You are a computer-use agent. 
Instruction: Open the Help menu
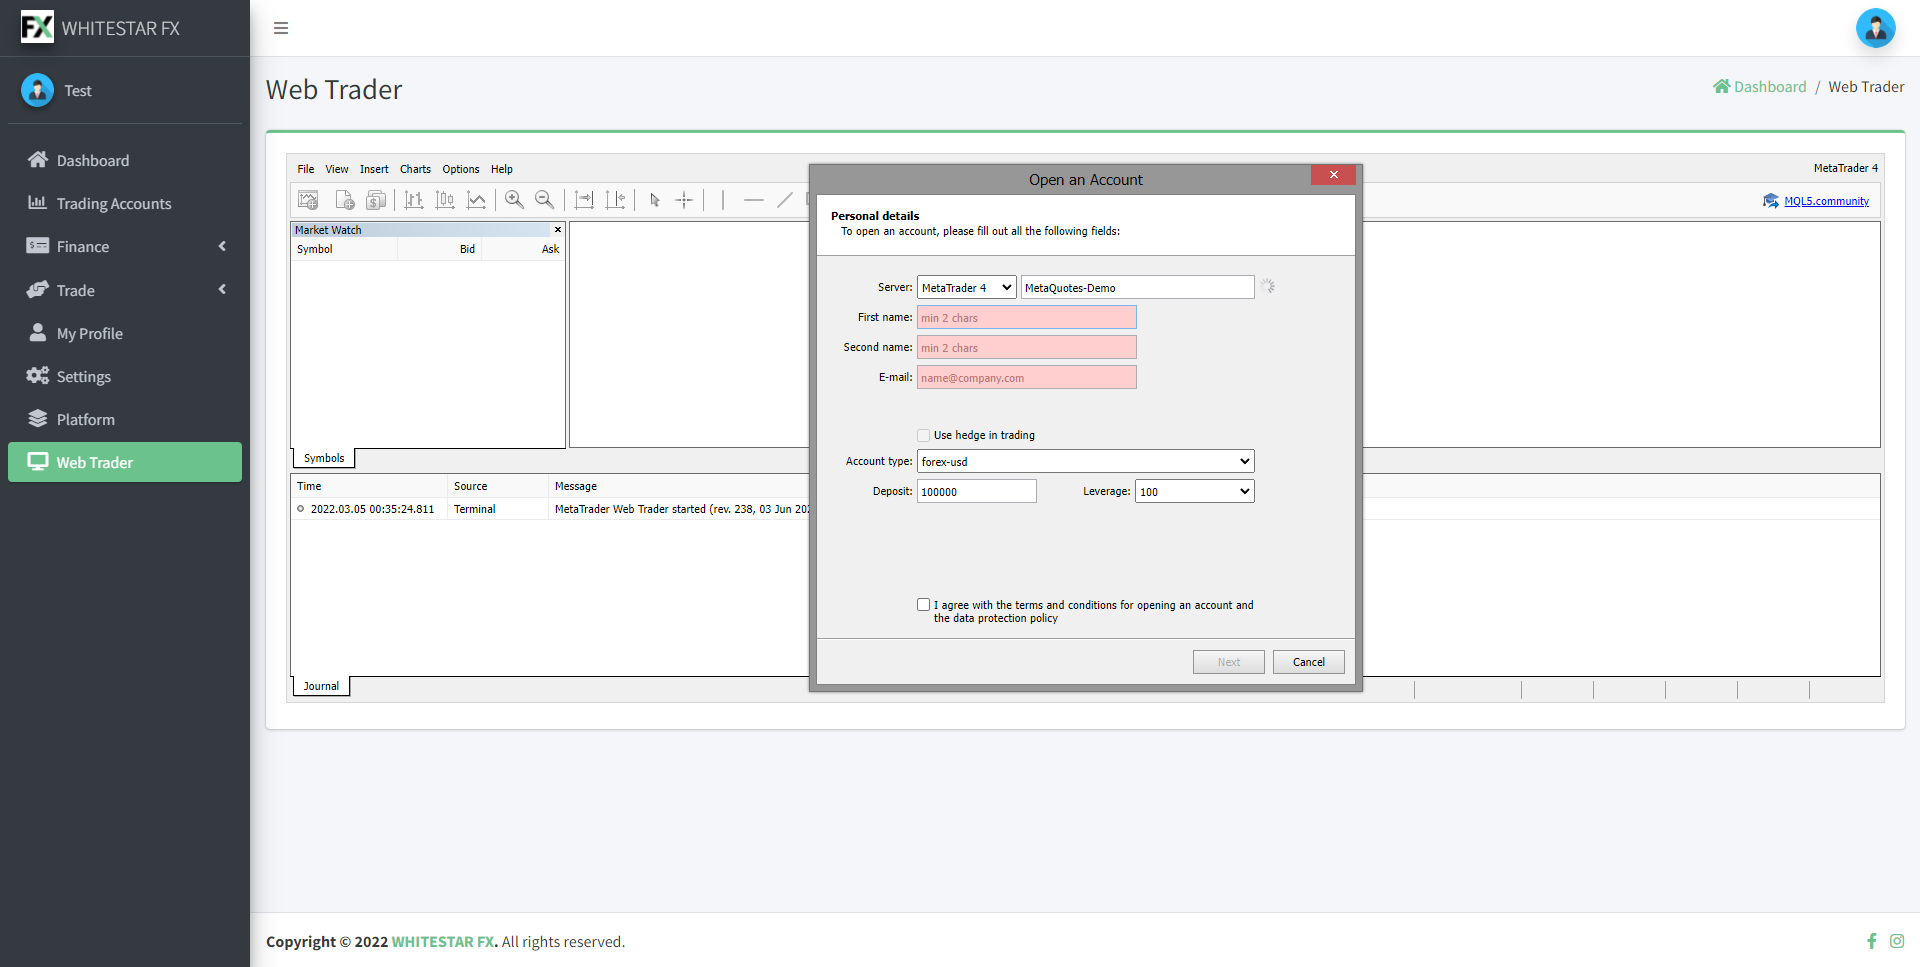[x=502, y=169]
